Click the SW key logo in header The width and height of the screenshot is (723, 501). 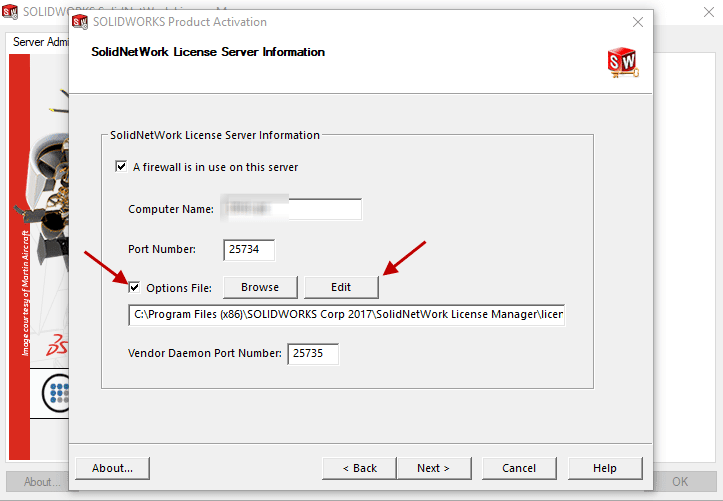pos(623,62)
